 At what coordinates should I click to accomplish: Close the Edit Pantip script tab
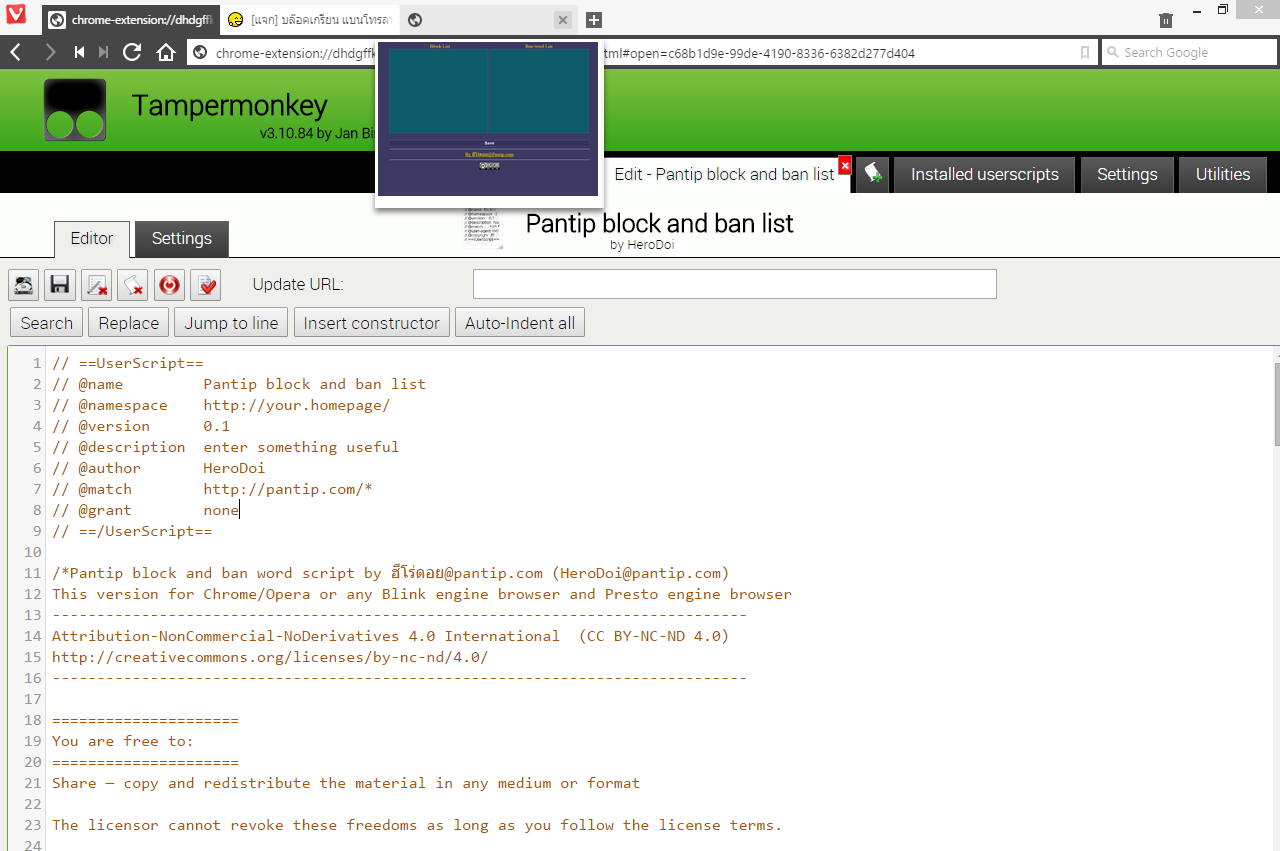pos(845,165)
